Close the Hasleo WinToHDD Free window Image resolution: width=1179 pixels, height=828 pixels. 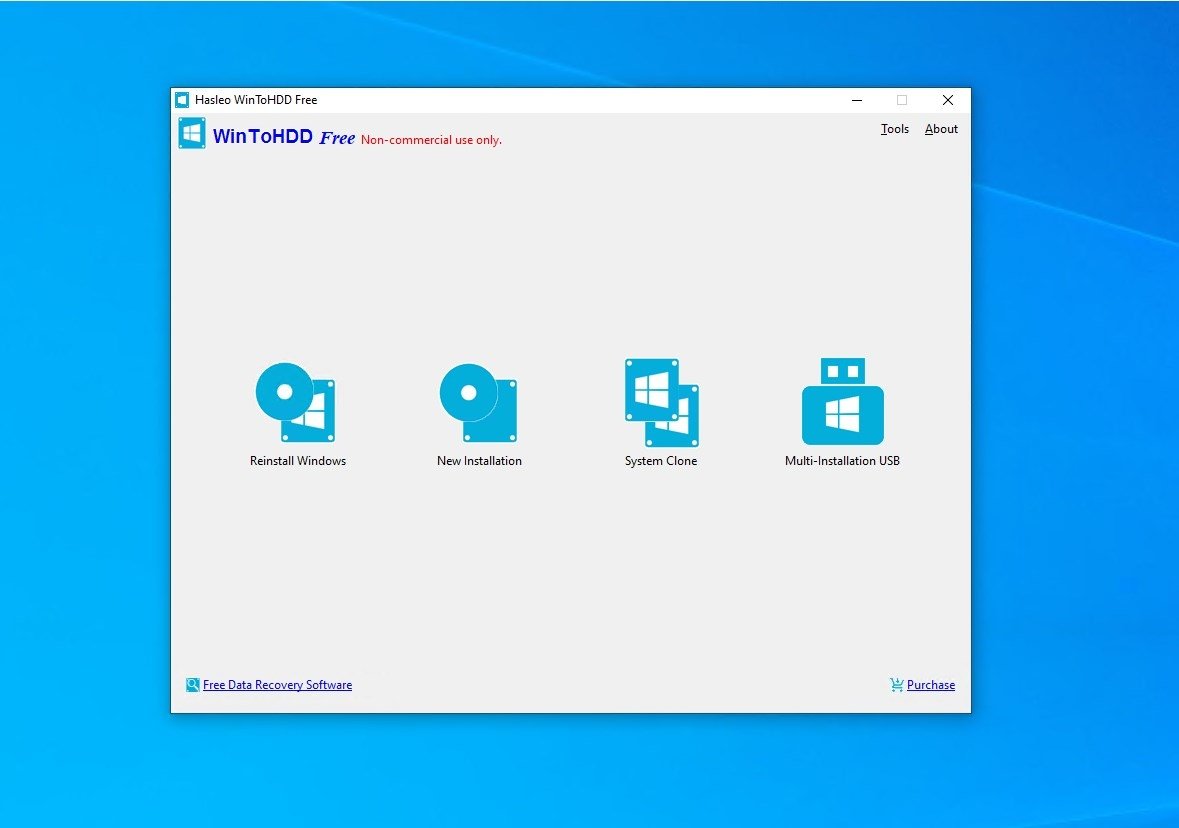[x=947, y=100]
